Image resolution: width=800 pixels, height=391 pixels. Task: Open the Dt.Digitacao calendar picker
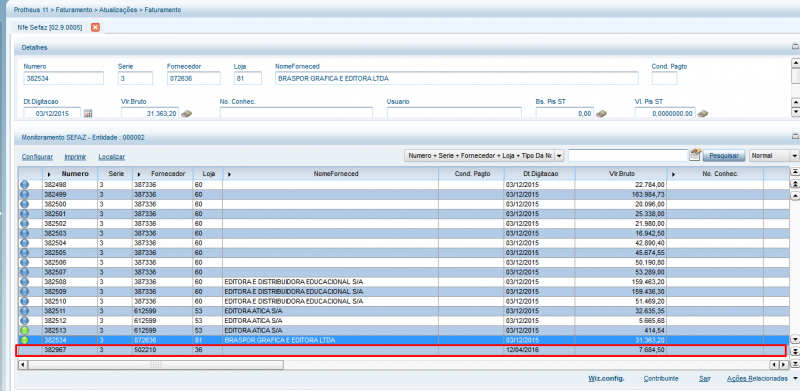tap(88, 113)
